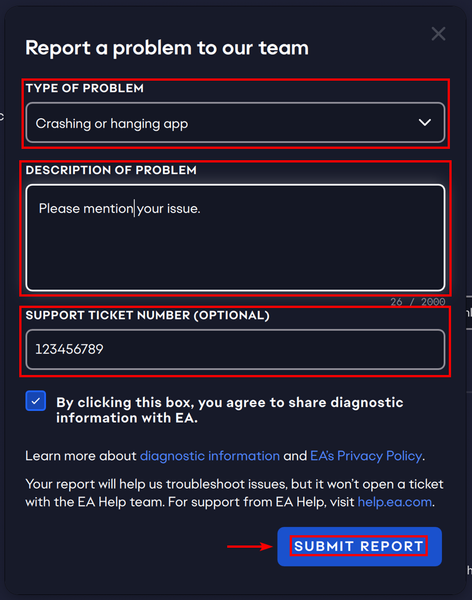
Task: Untick the share diagnostic information checkbox
Action: click(36, 401)
